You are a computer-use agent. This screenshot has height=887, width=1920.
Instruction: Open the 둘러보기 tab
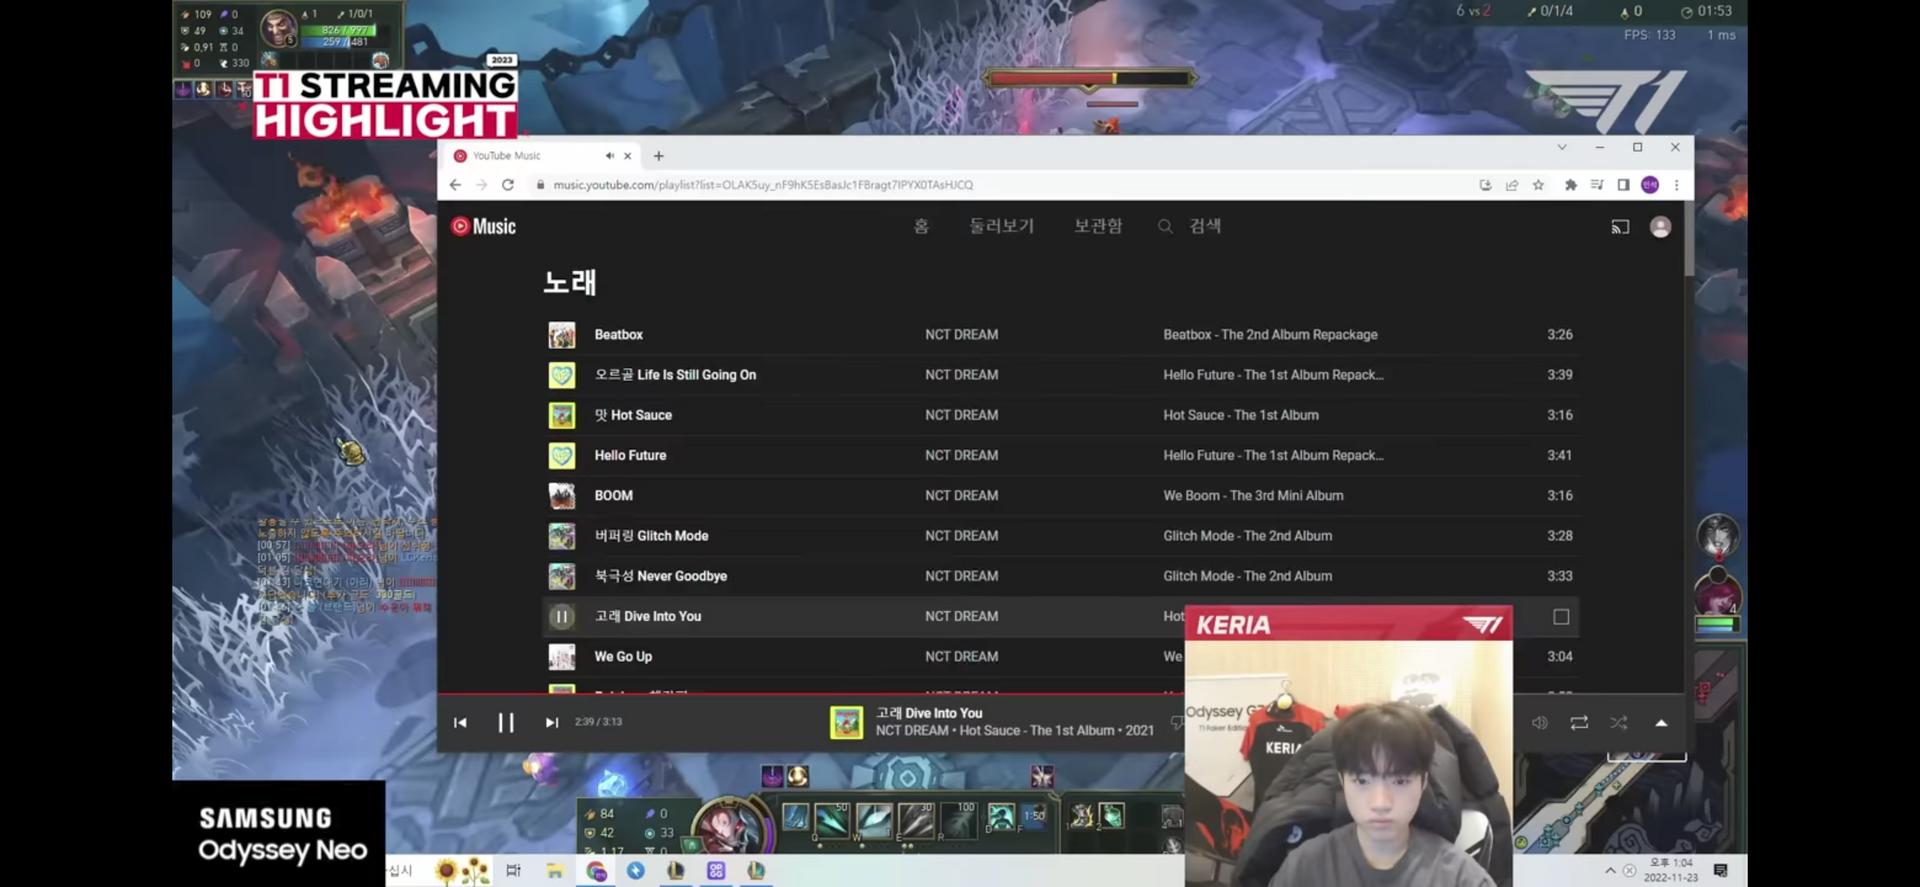(1001, 226)
